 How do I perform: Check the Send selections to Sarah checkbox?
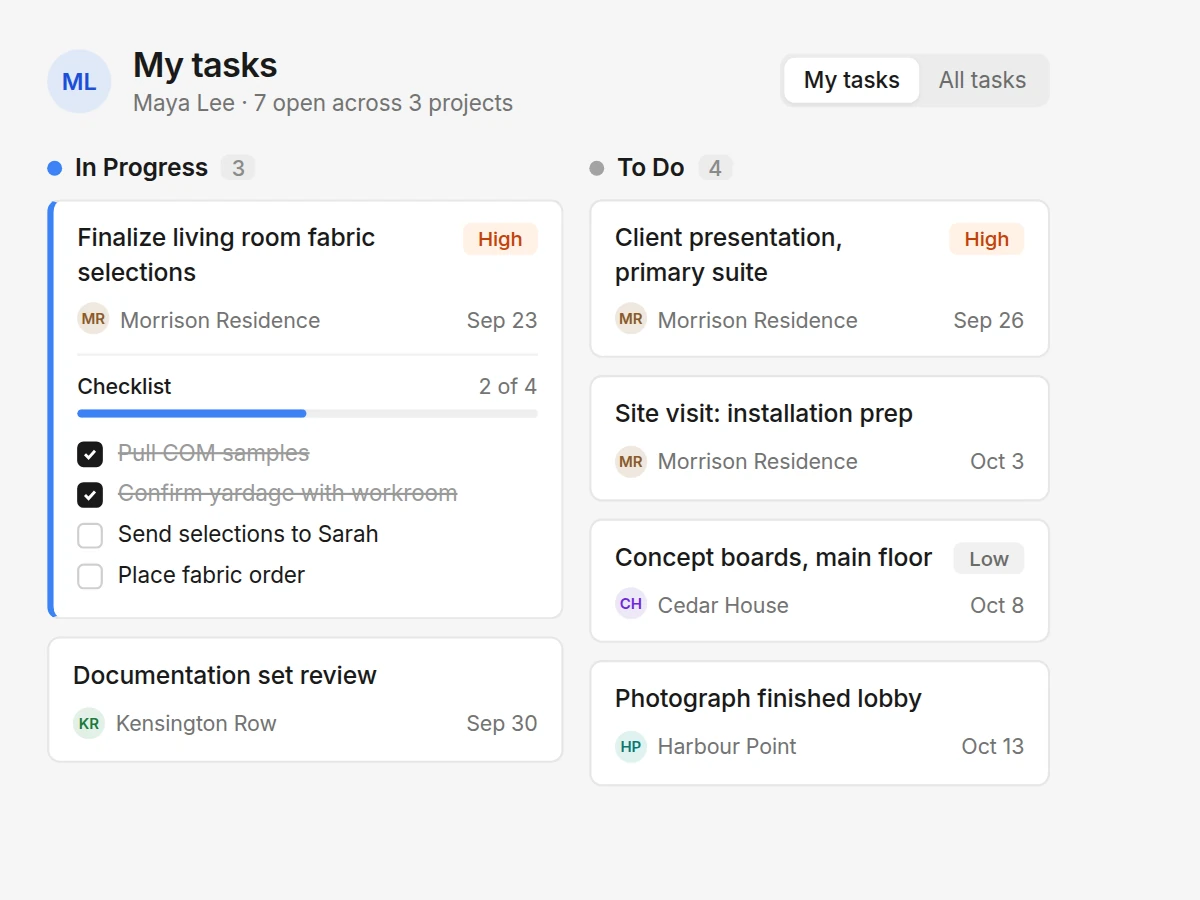click(90, 535)
